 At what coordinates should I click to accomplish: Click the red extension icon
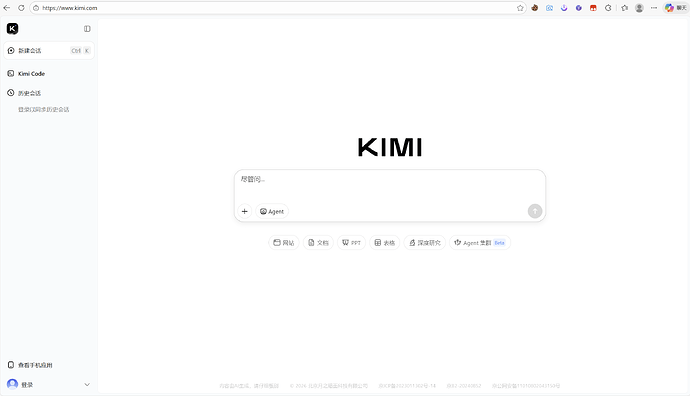coord(593,8)
